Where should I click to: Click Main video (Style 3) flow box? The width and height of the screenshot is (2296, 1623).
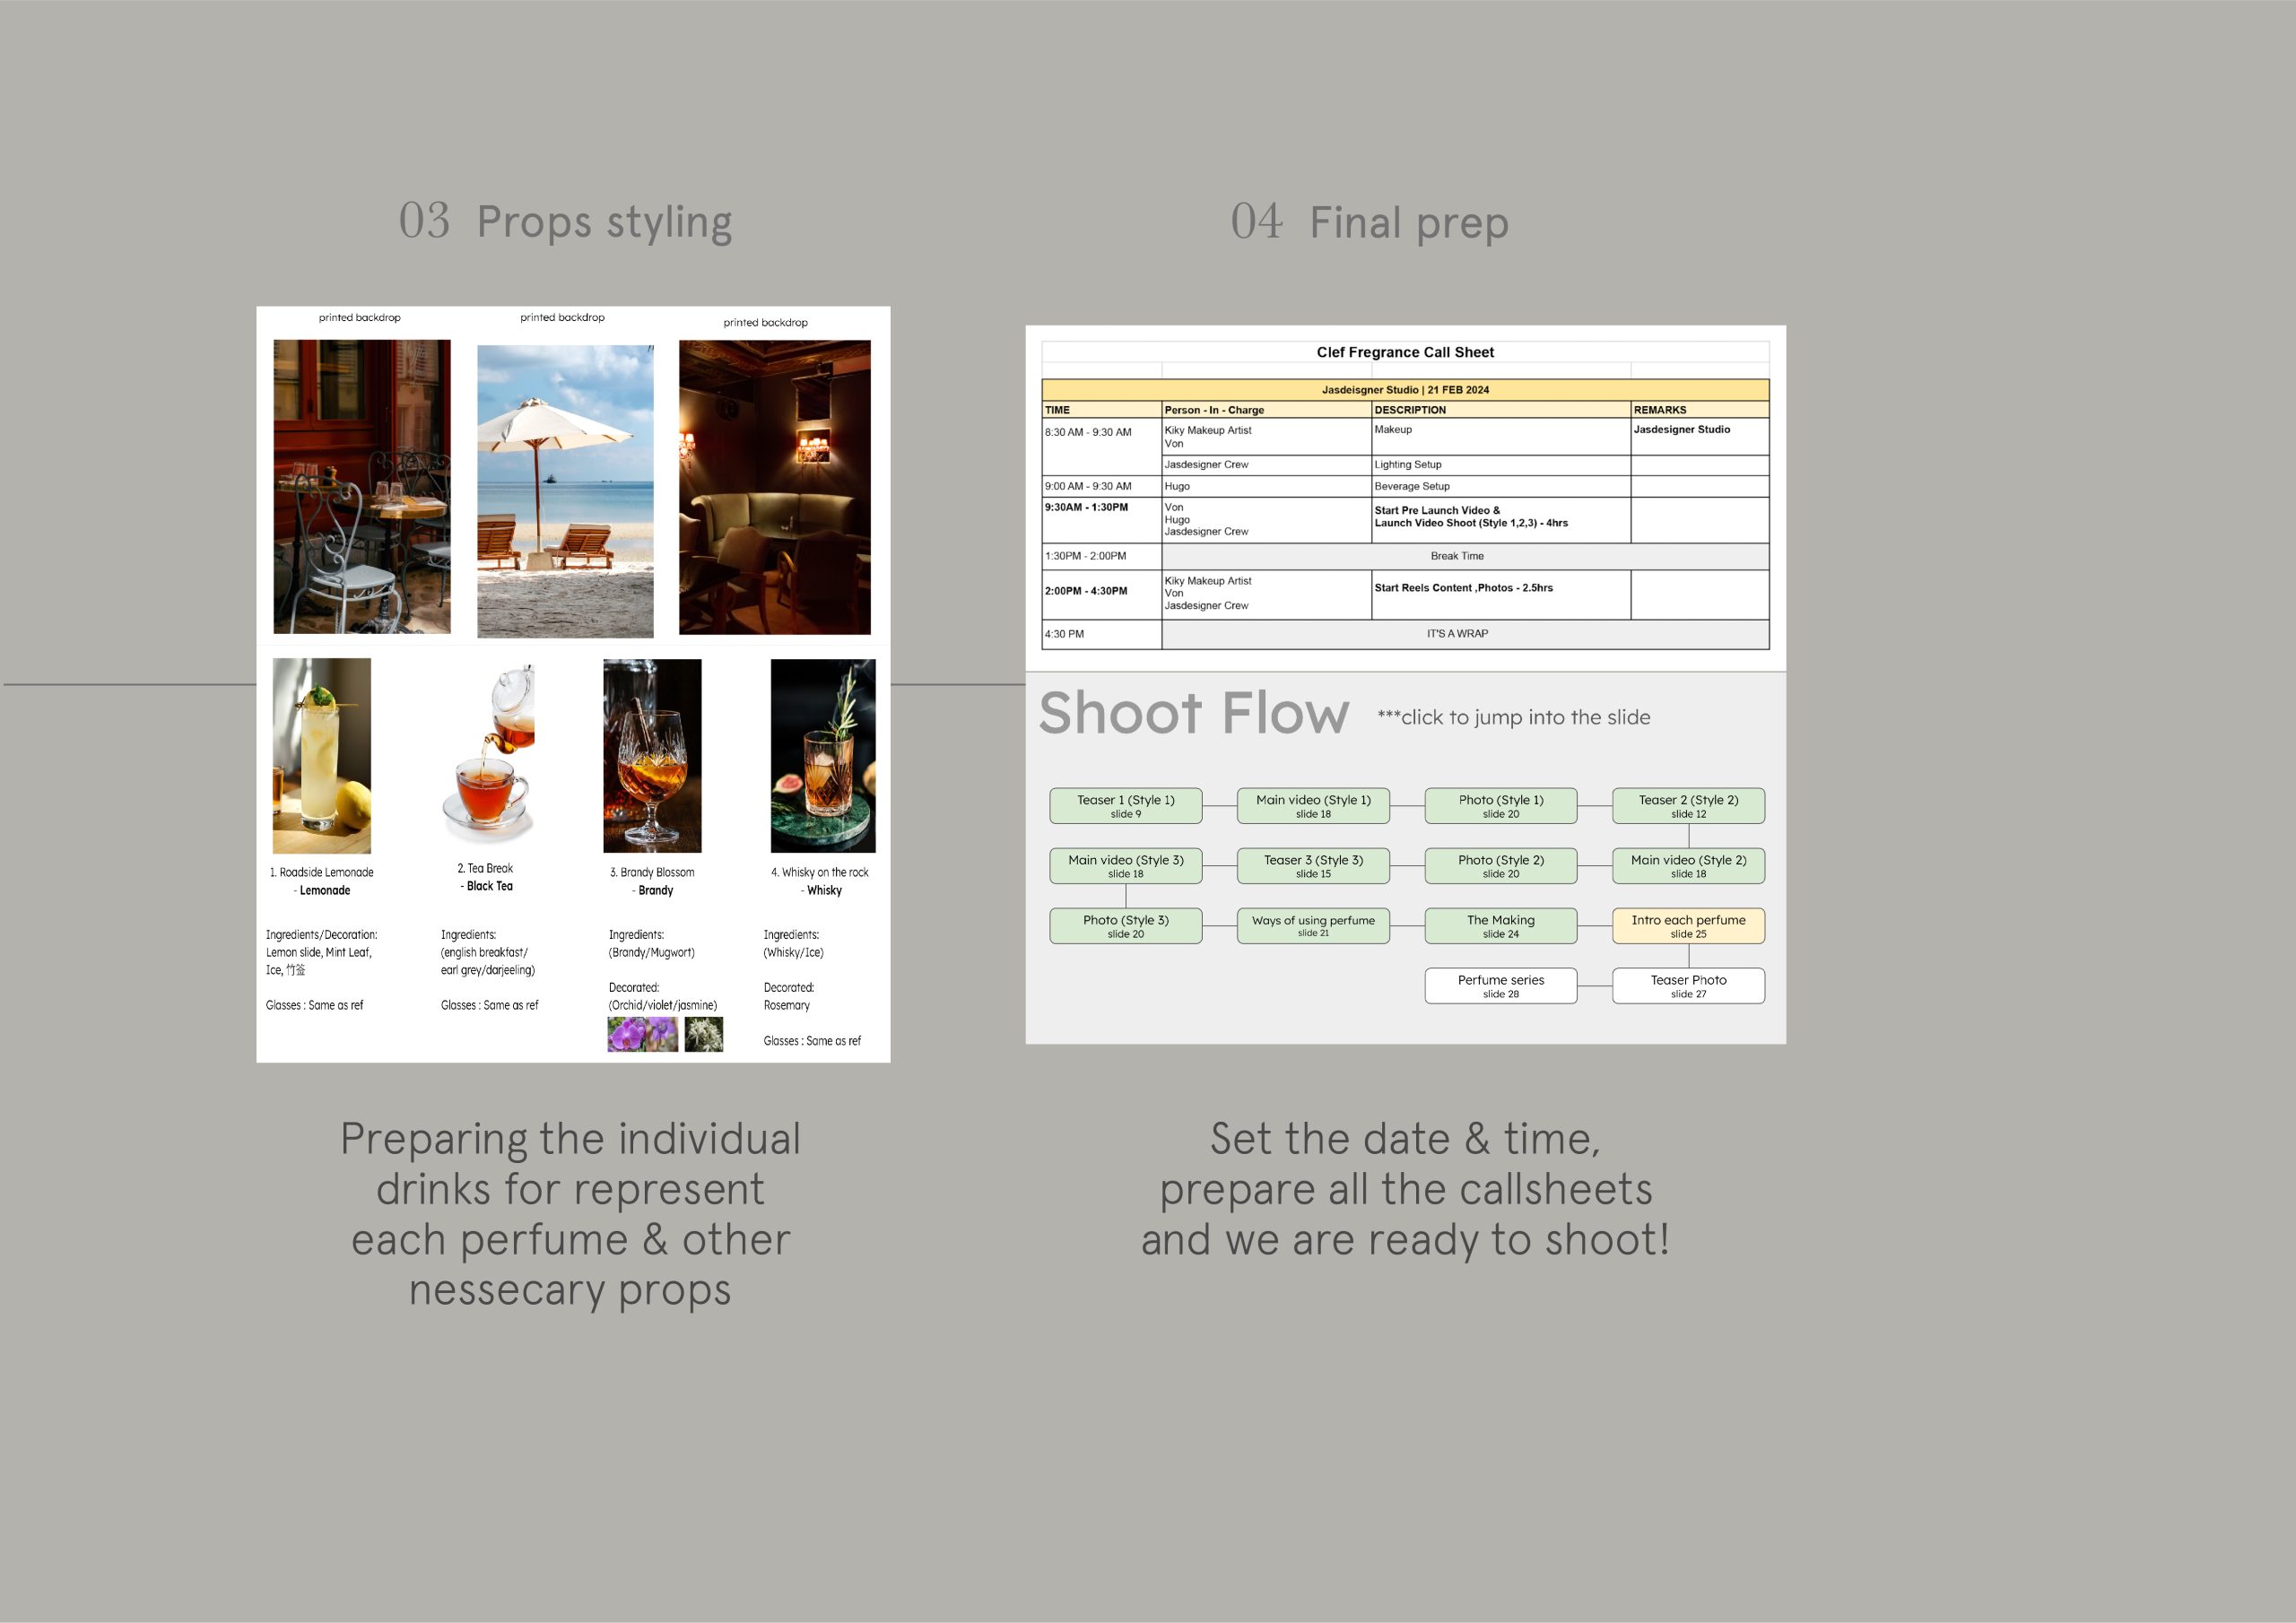pyautogui.click(x=1125, y=866)
